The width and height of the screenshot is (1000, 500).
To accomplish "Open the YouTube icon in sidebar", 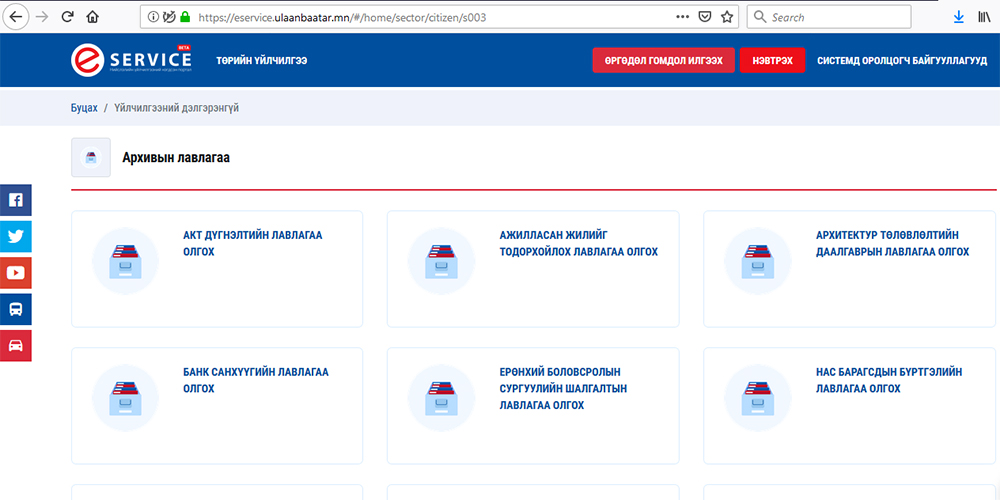I will (15, 273).
